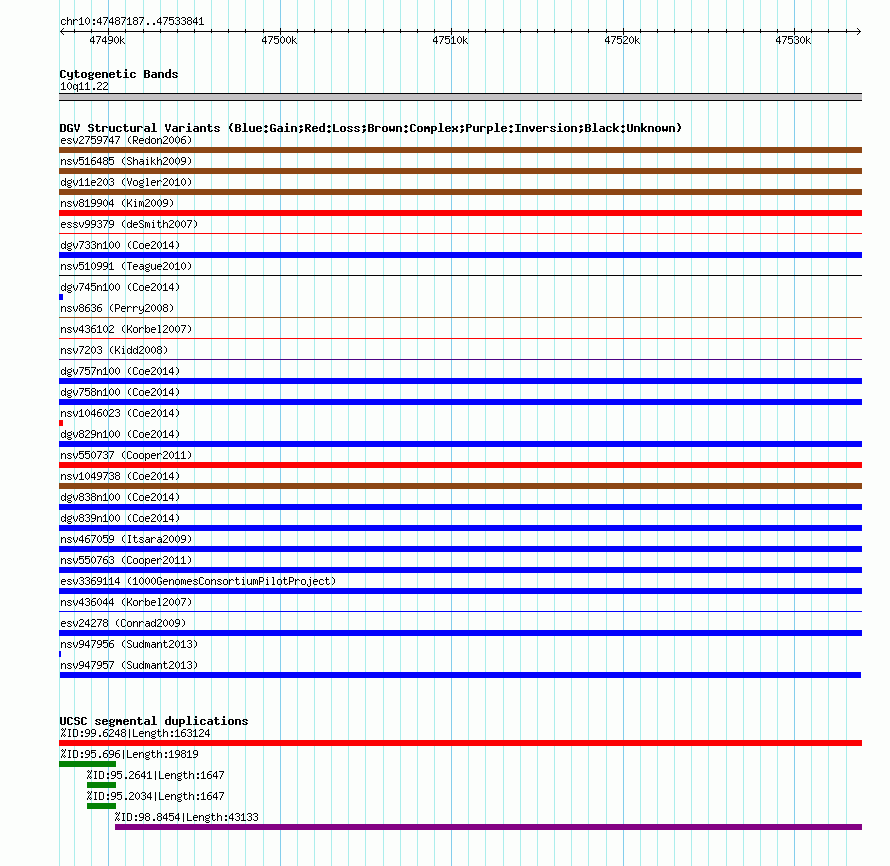Viewport: 890px width, 866px height.
Task: Click the small blue dgv745n100 feature block
Action: click(61, 297)
